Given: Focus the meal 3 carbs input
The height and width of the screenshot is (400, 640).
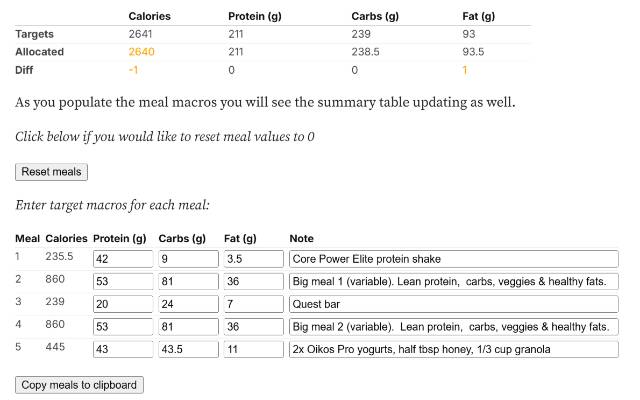Looking at the screenshot, I should (188, 304).
